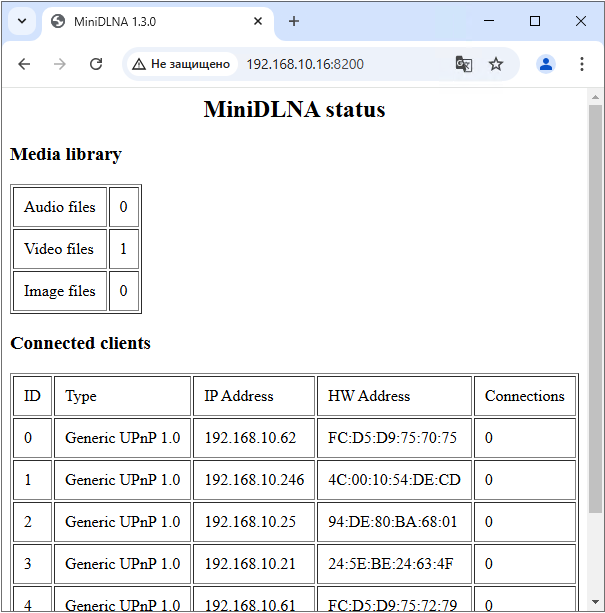
Task: Click the 'Не защищено' security warning chip
Action: [181, 64]
